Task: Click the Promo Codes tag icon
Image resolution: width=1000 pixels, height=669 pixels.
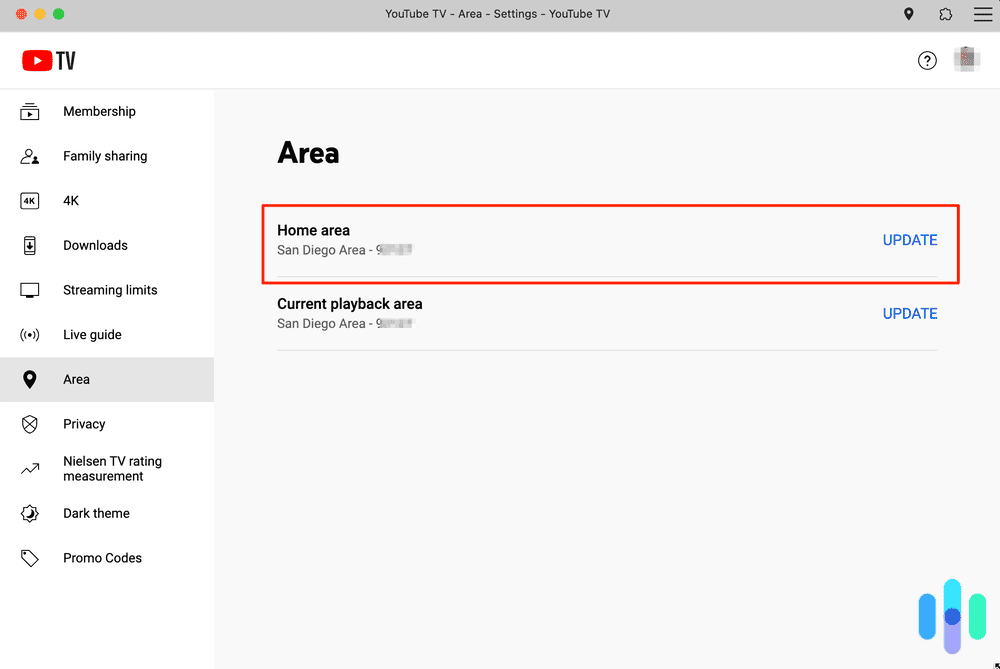Action: point(29,557)
